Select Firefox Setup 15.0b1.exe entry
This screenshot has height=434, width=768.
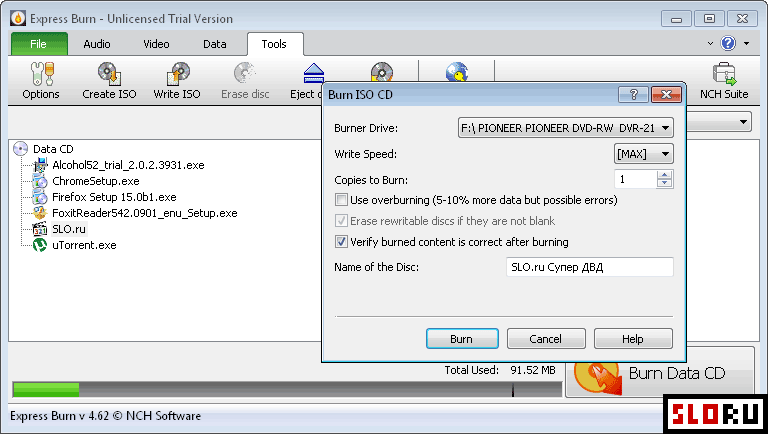[114, 197]
